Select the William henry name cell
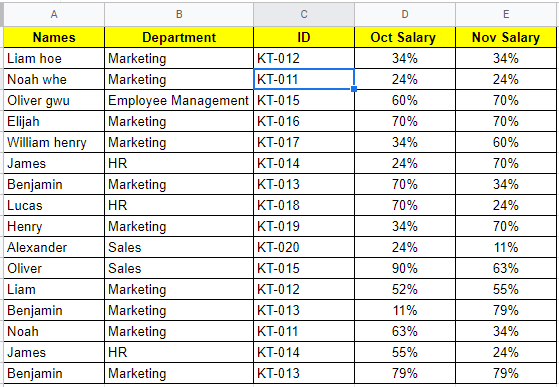Image resolution: width=559 pixels, height=387 pixels. (54, 143)
